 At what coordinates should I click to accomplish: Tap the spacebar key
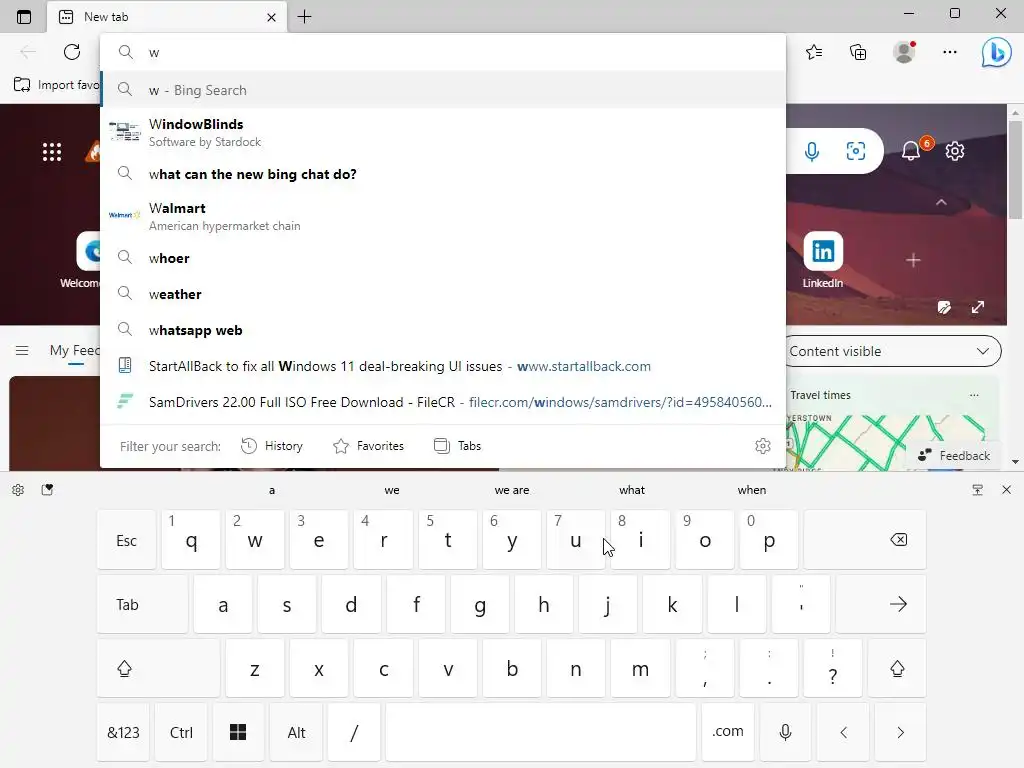541,732
